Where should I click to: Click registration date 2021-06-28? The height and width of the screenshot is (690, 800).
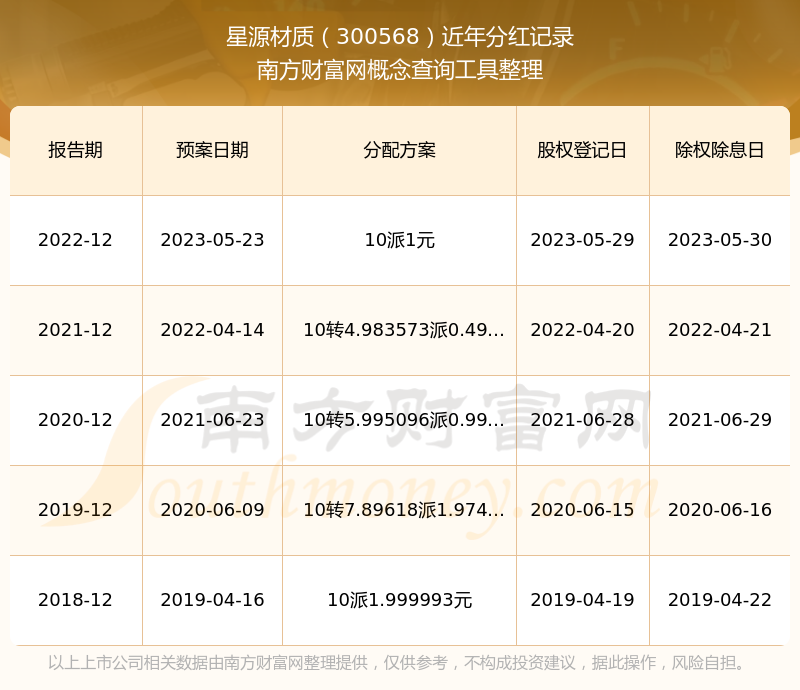(x=582, y=420)
